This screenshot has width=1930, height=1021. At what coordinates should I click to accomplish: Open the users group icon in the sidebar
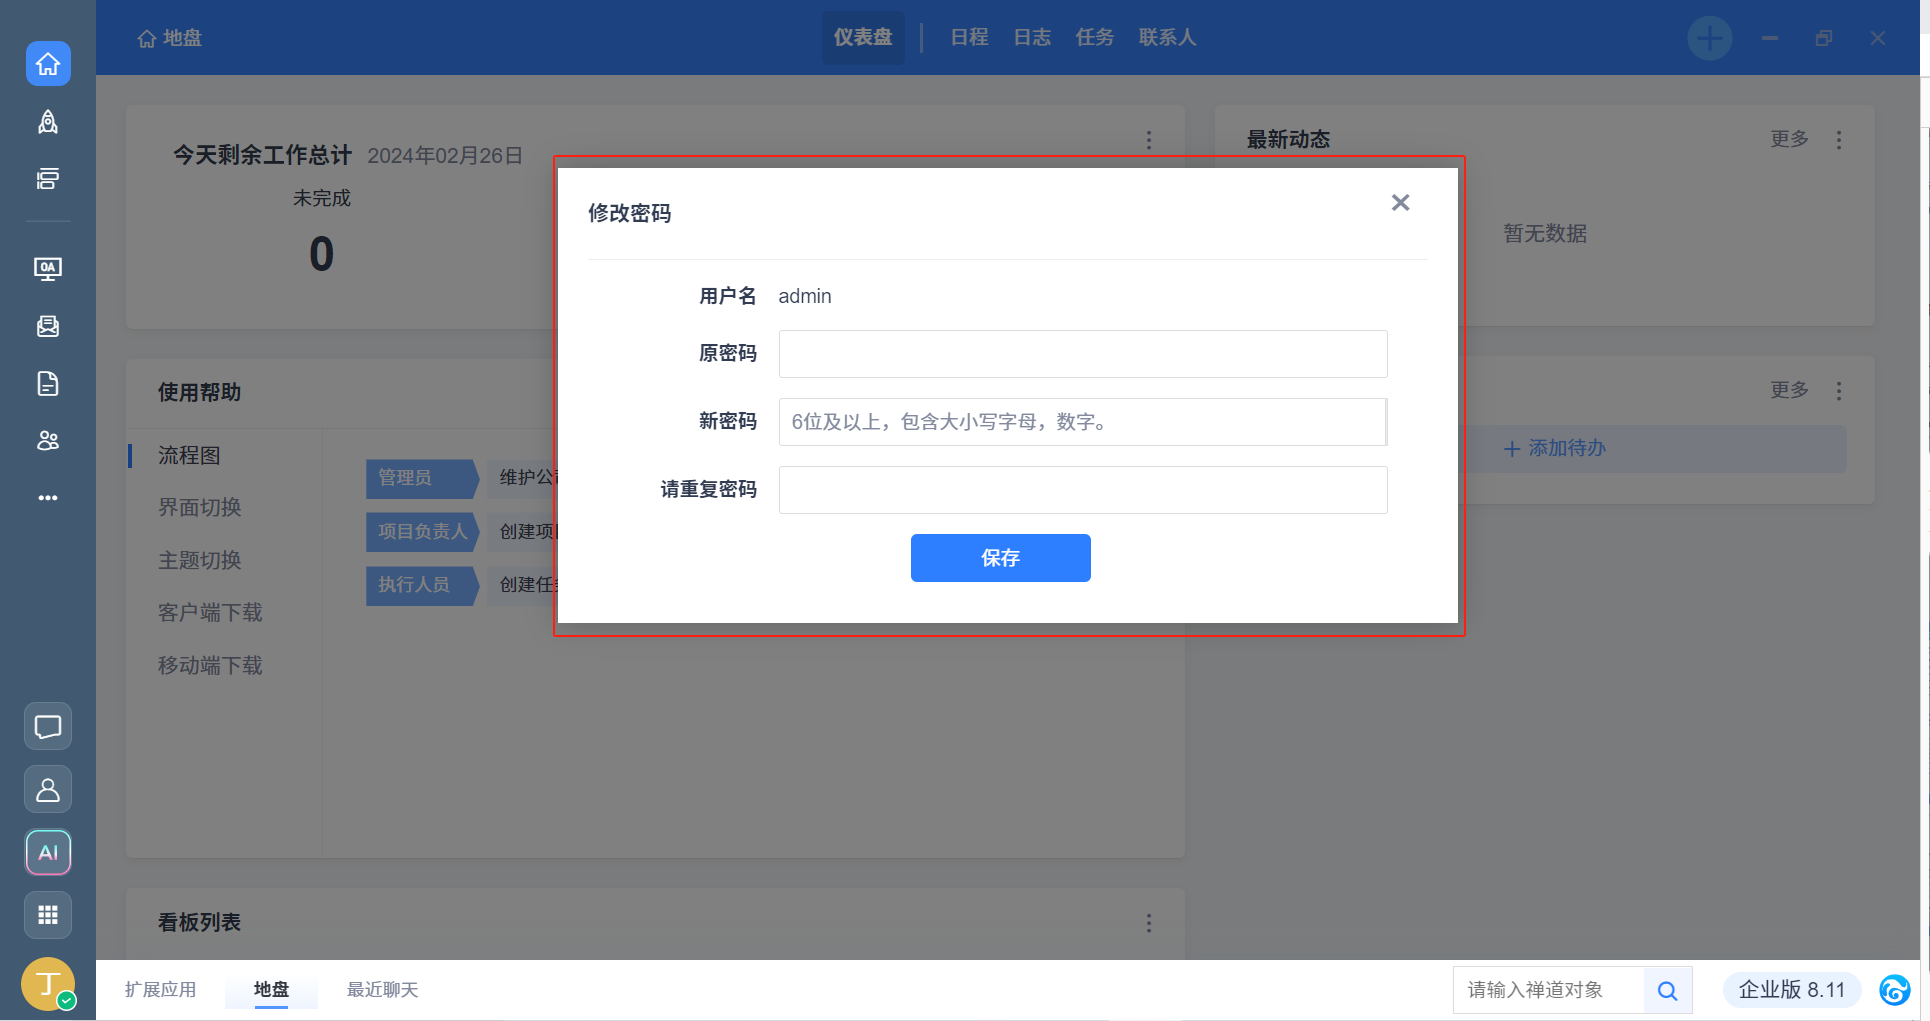pos(48,441)
